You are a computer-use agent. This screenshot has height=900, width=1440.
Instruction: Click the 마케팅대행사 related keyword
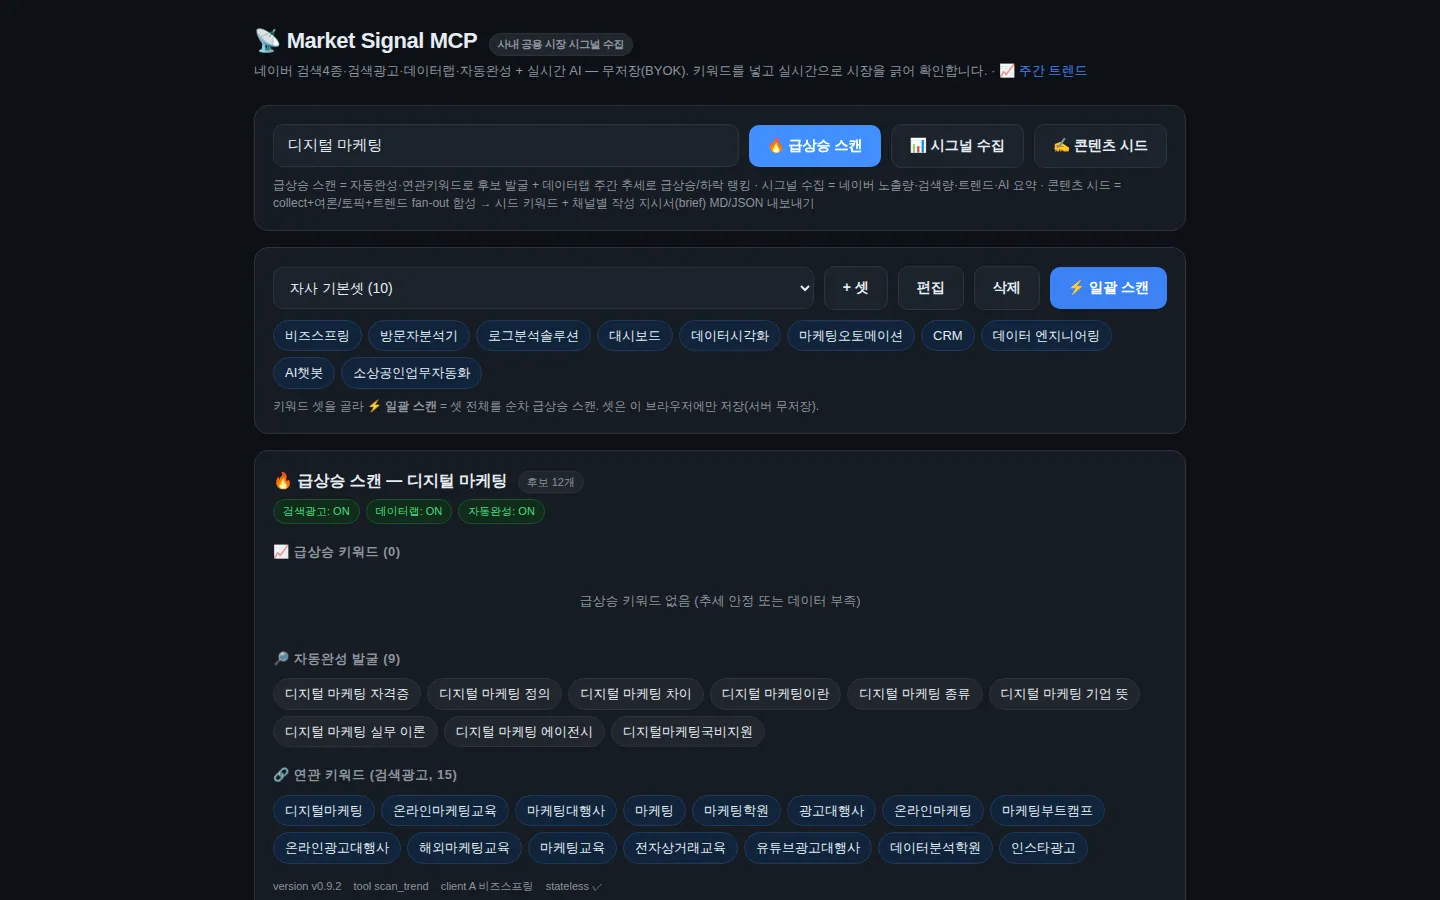point(566,811)
